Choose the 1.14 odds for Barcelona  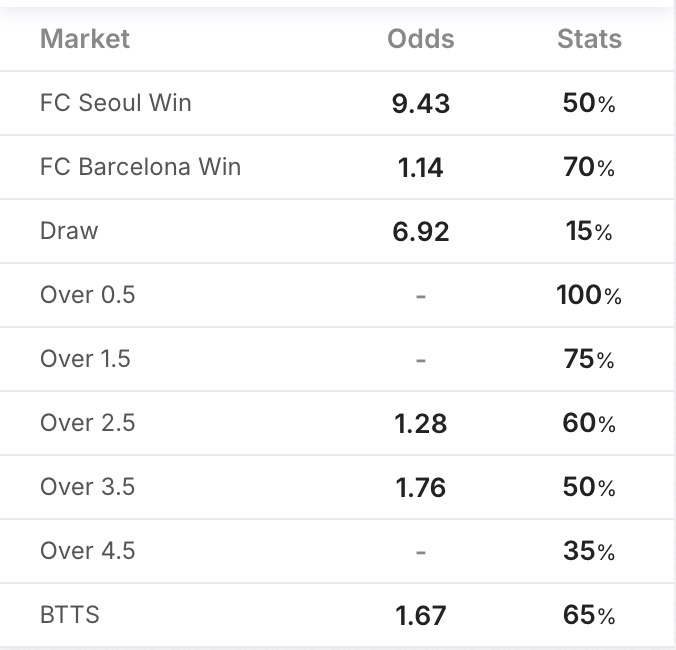tap(420, 168)
